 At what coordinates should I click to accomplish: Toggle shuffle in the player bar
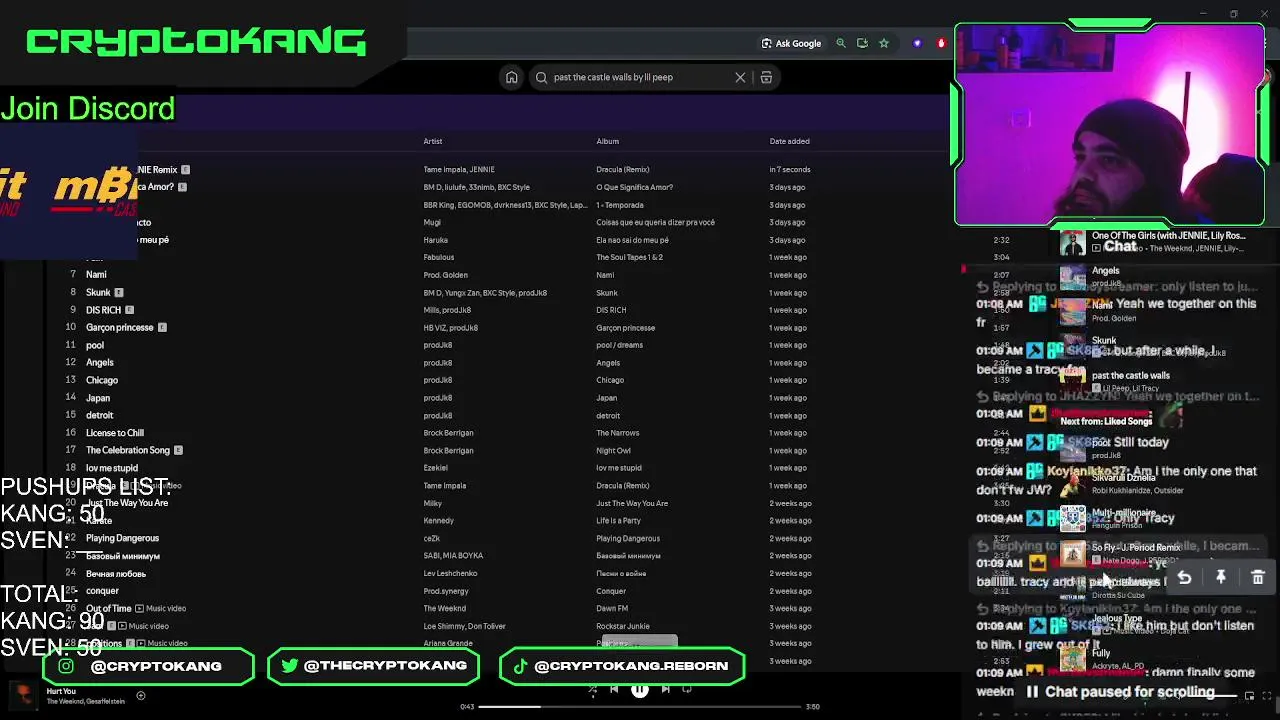tap(592, 688)
